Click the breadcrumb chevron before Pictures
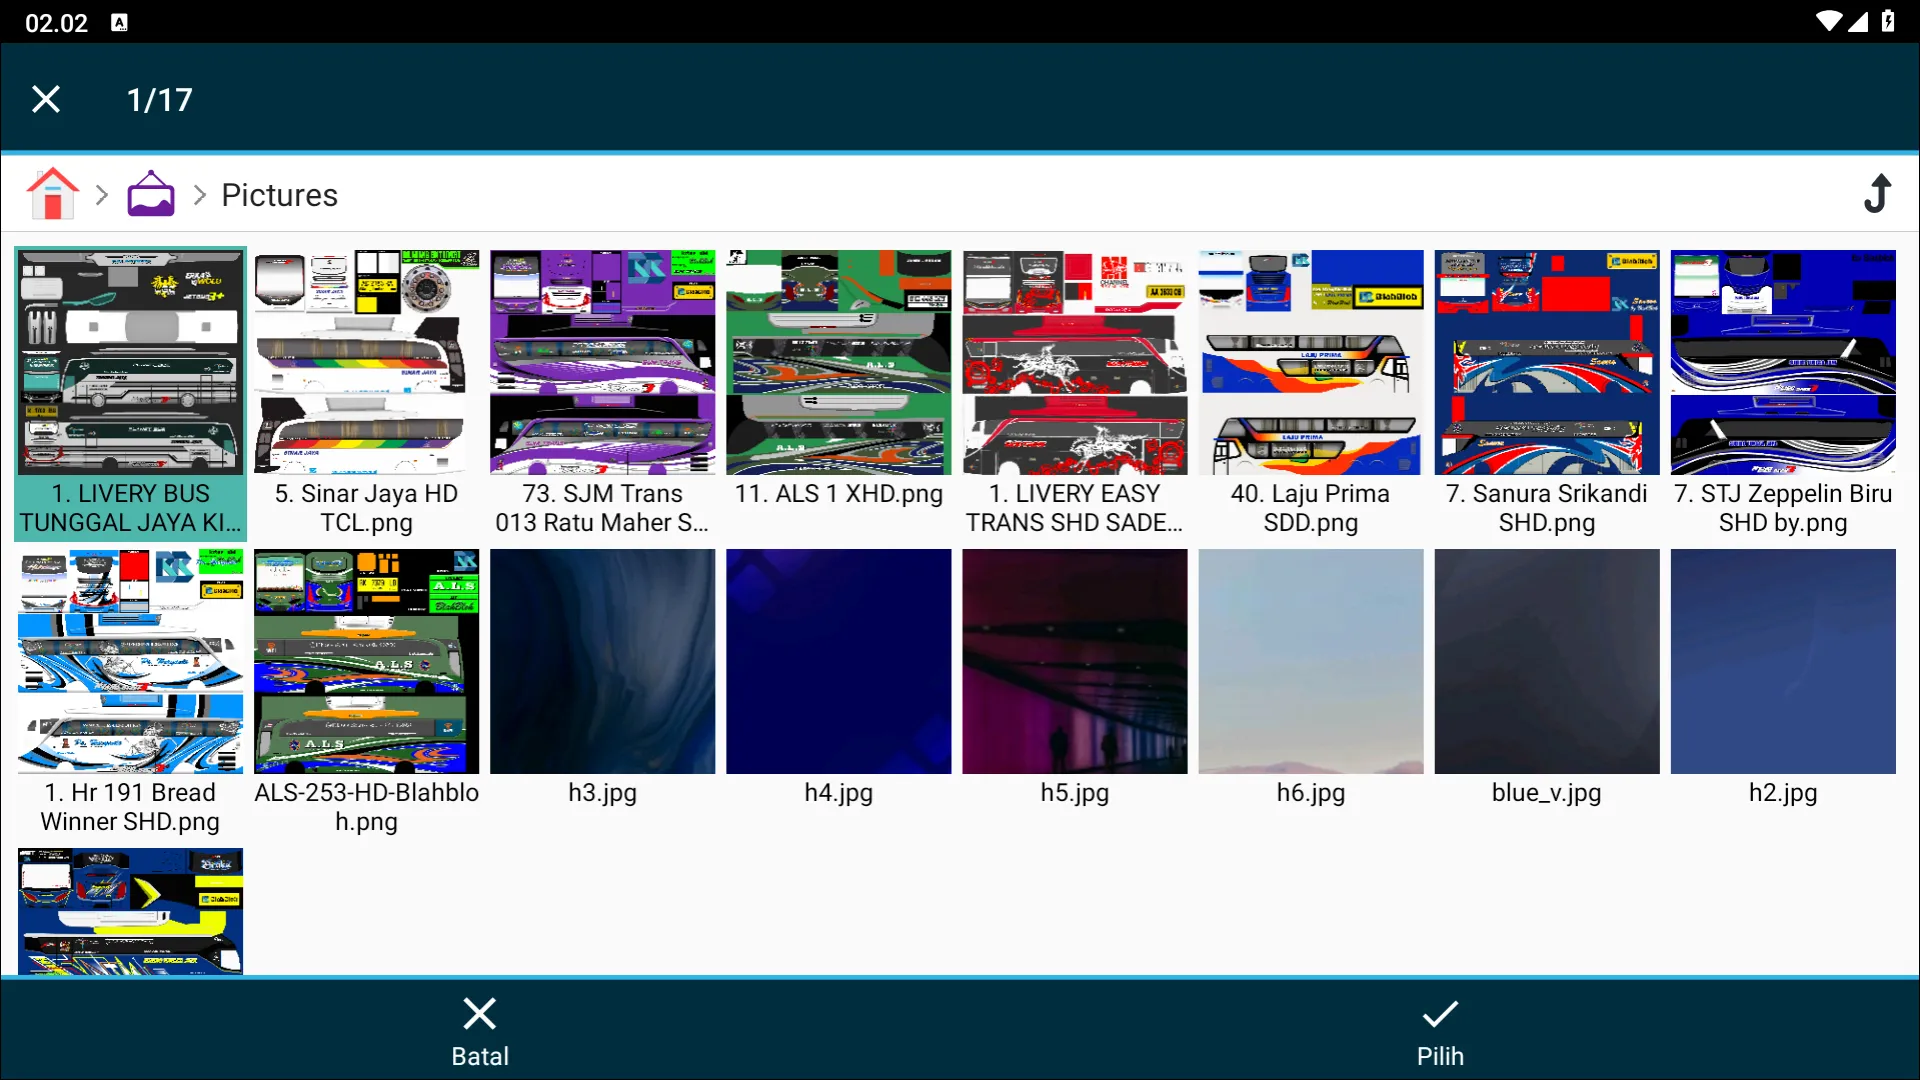 click(x=200, y=195)
